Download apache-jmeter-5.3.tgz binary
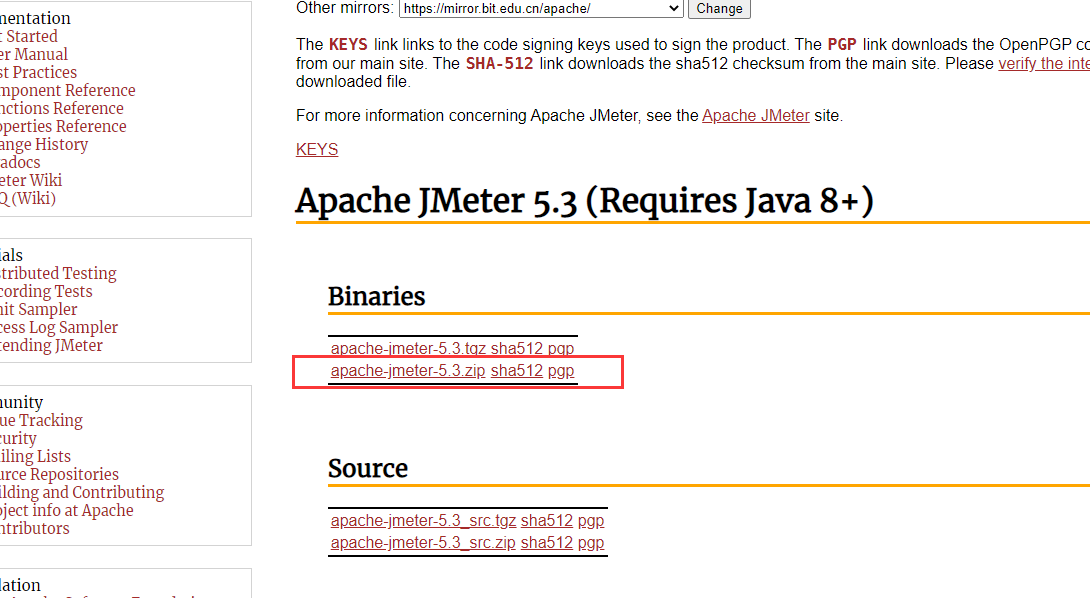 (408, 348)
